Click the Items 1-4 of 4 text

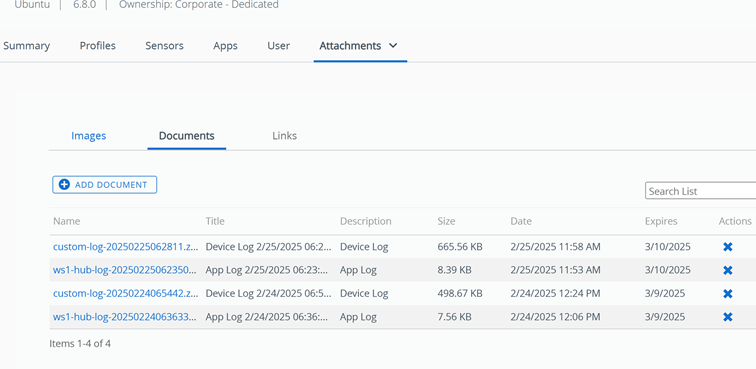tap(80, 344)
